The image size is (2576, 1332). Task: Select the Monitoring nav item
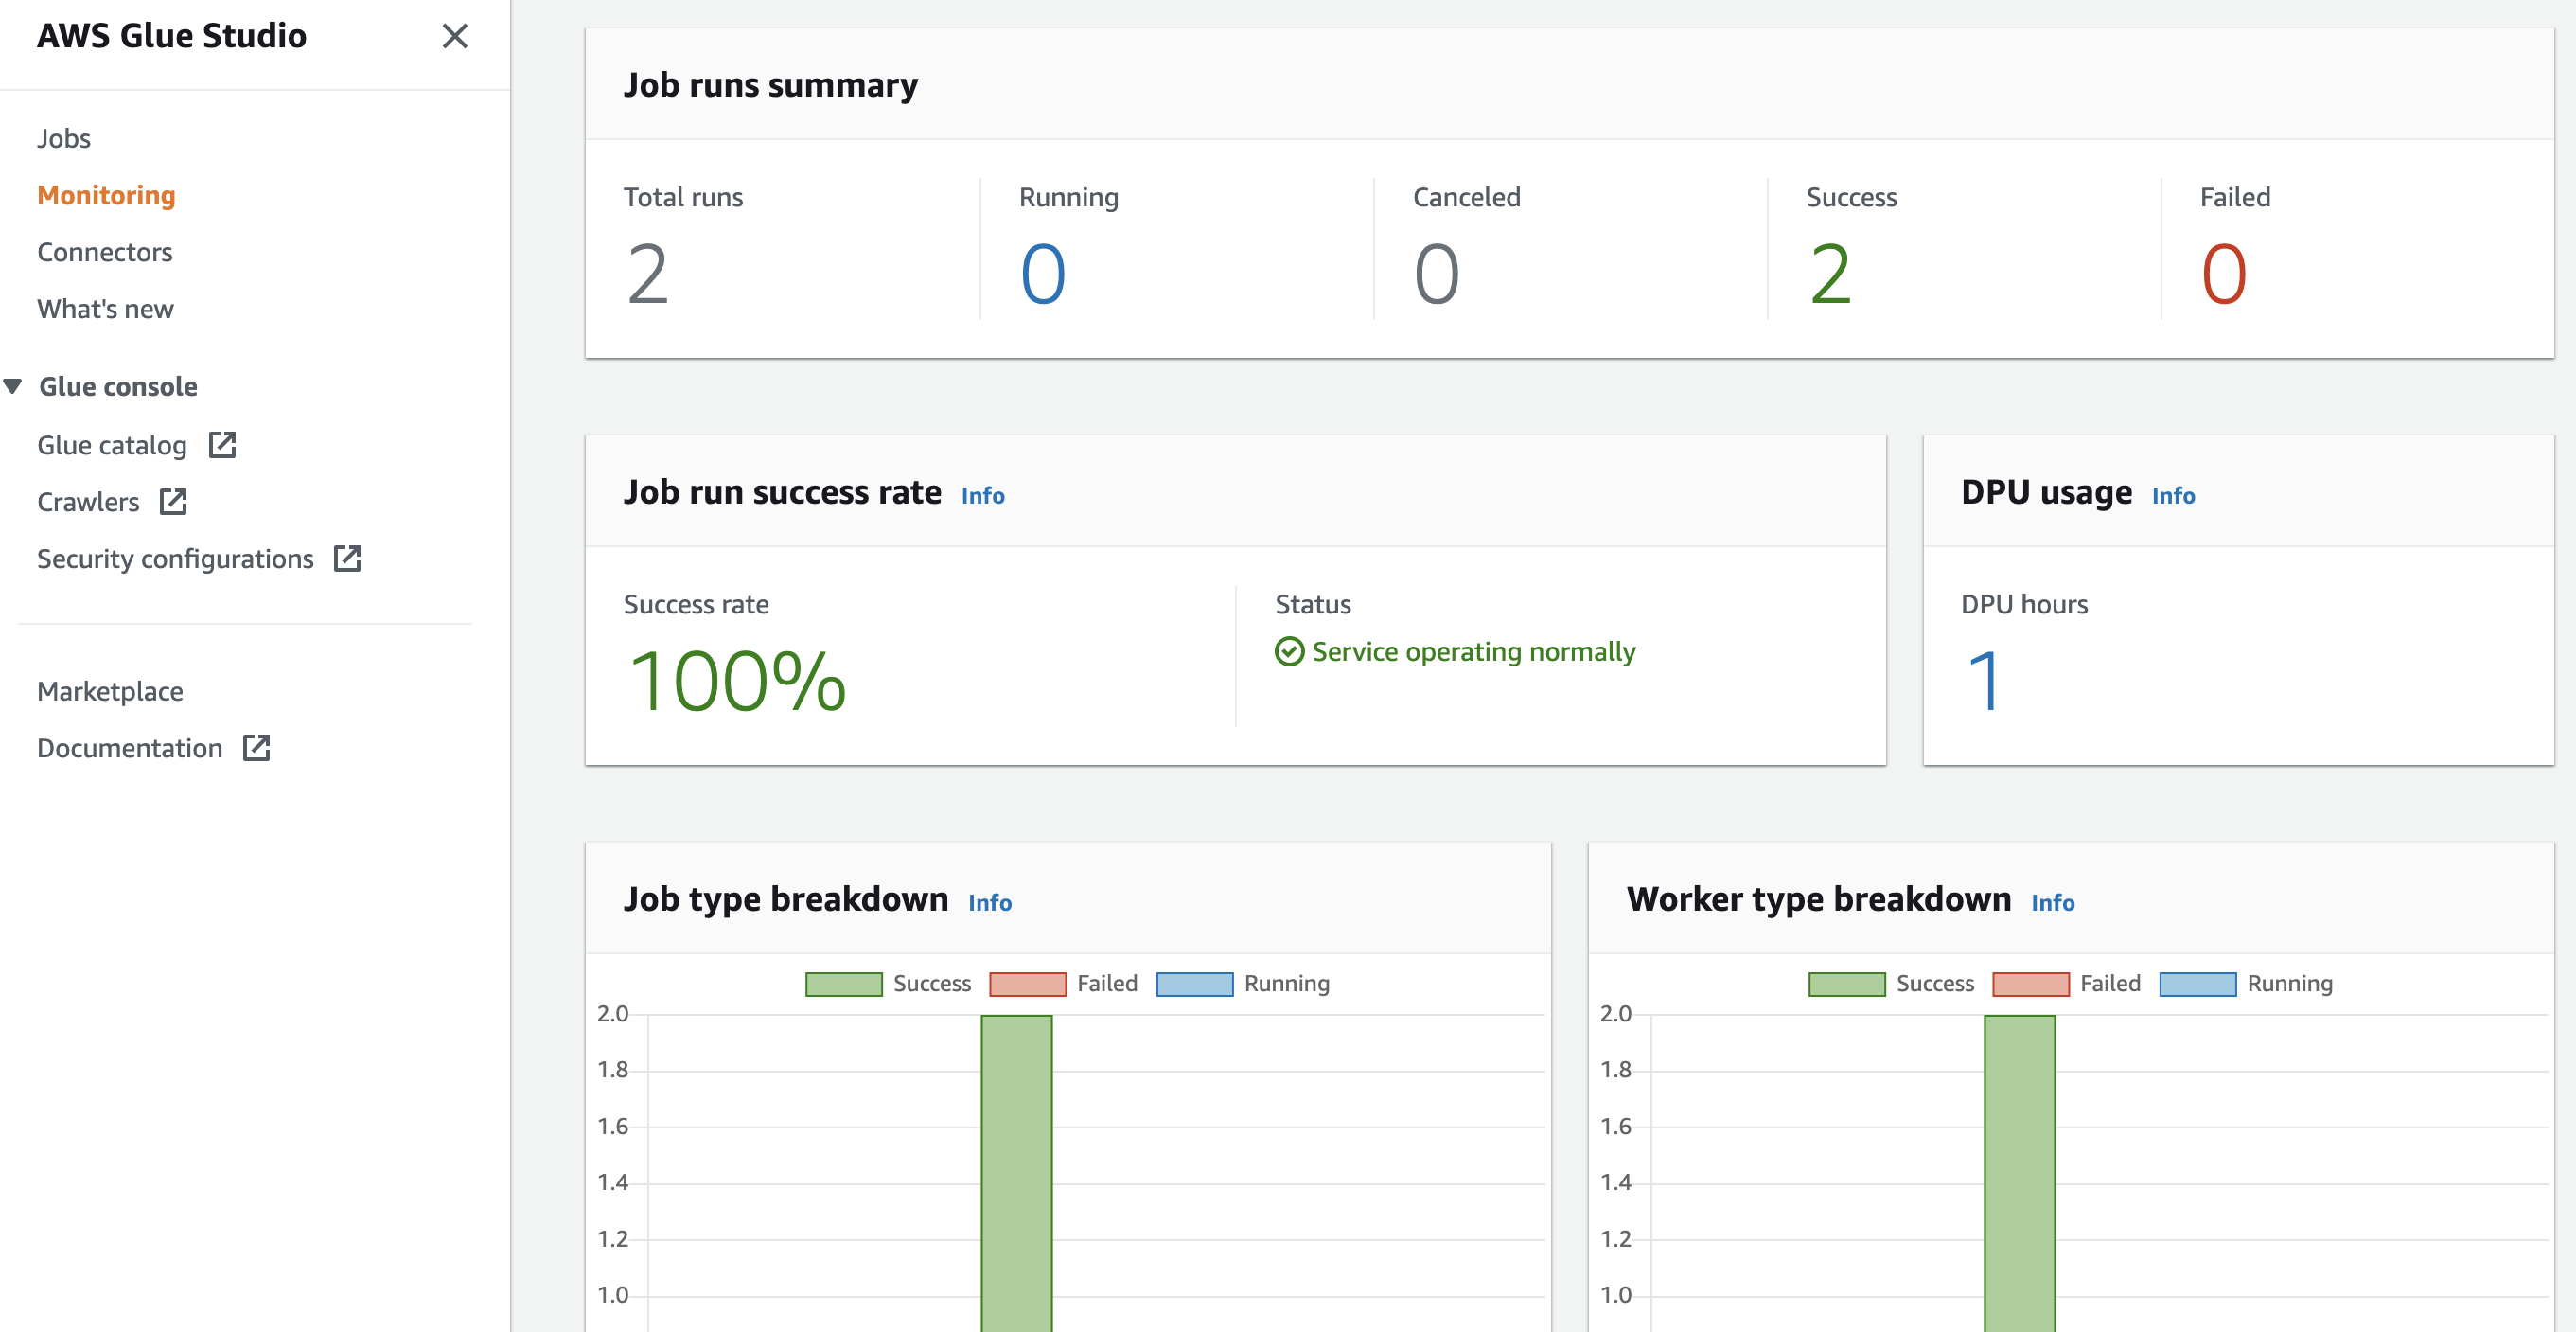pyautogui.click(x=106, y=195)
